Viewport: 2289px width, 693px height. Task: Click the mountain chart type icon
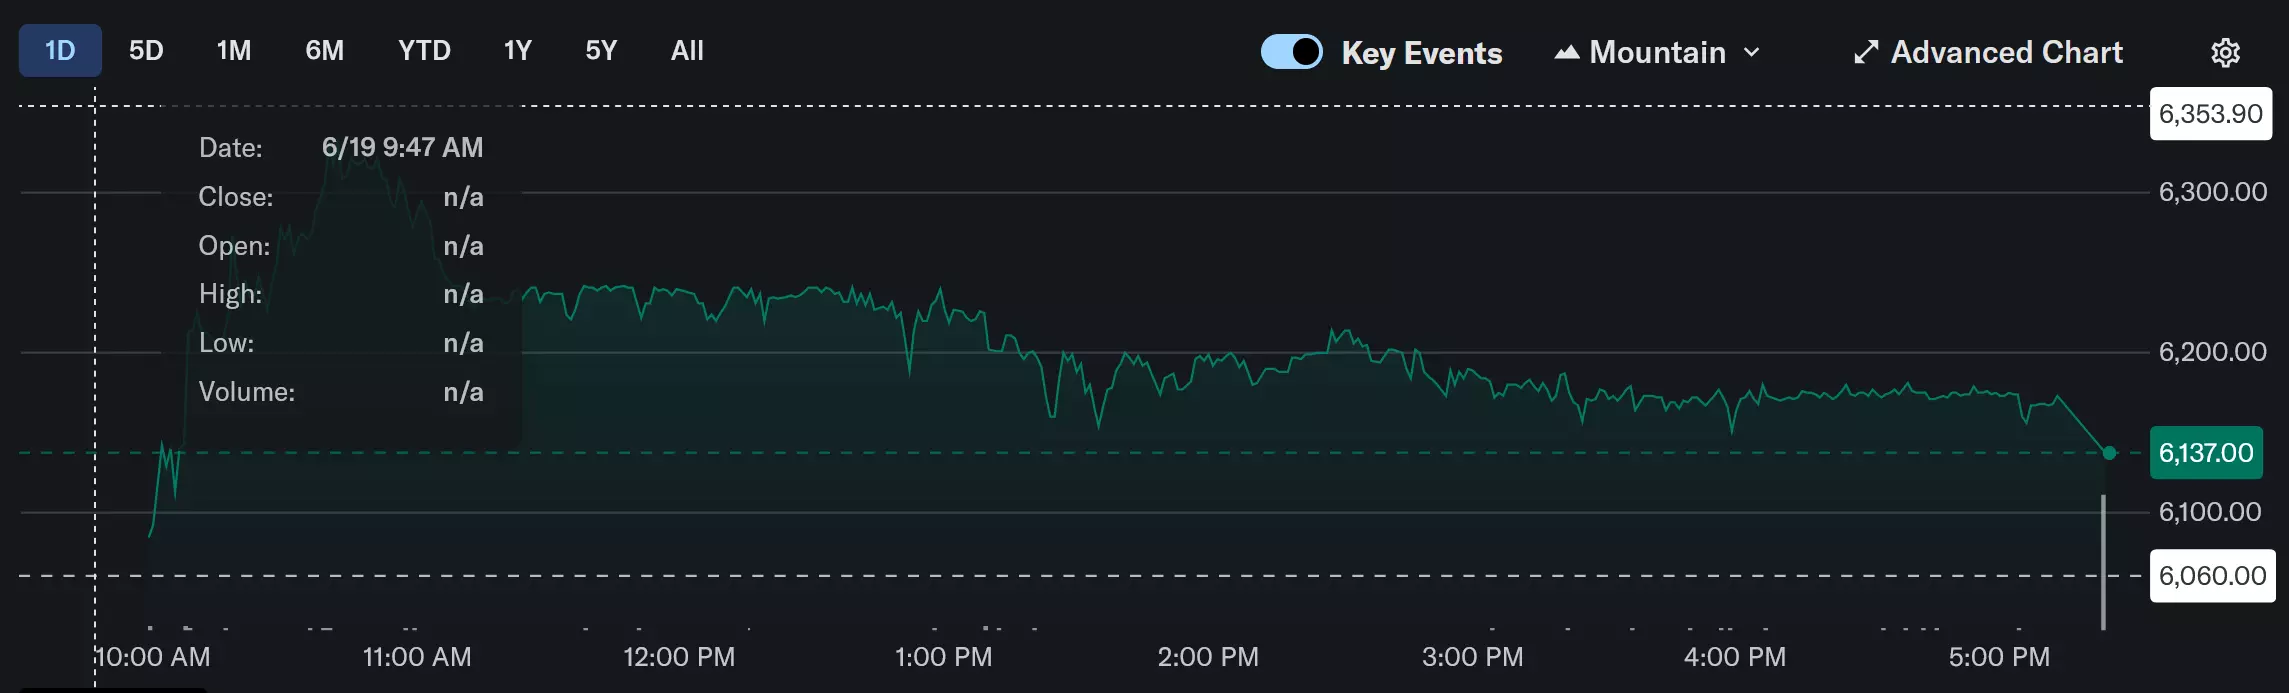pos(1567,53)
